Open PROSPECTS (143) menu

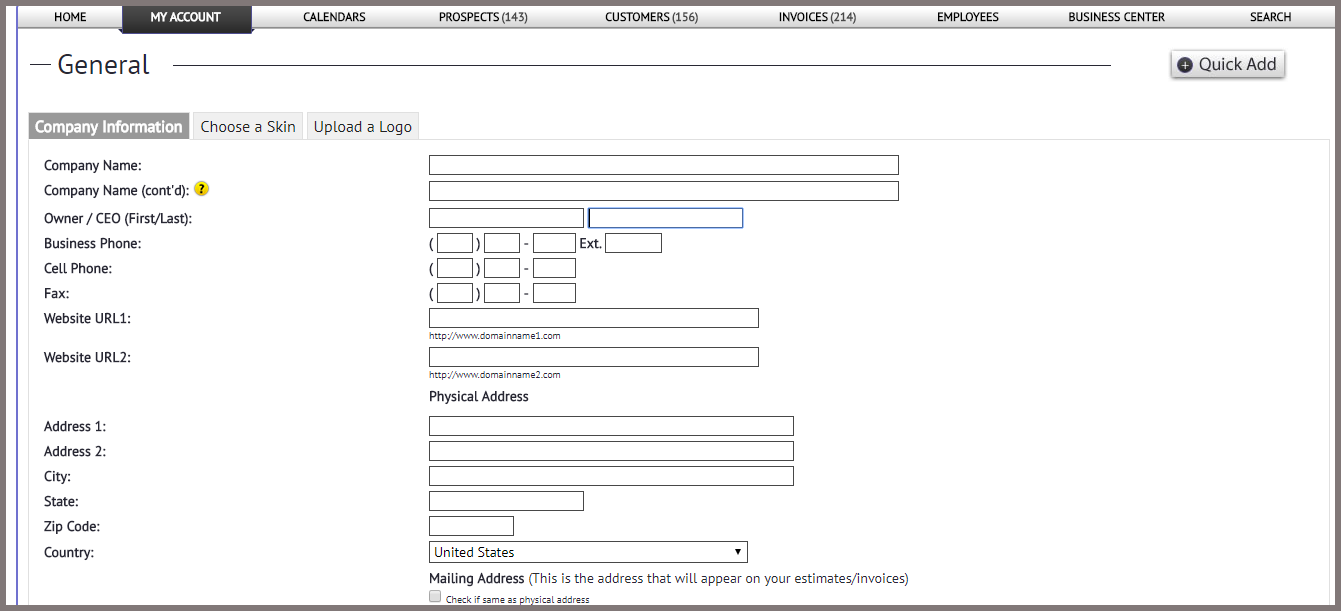pos(483,17)
